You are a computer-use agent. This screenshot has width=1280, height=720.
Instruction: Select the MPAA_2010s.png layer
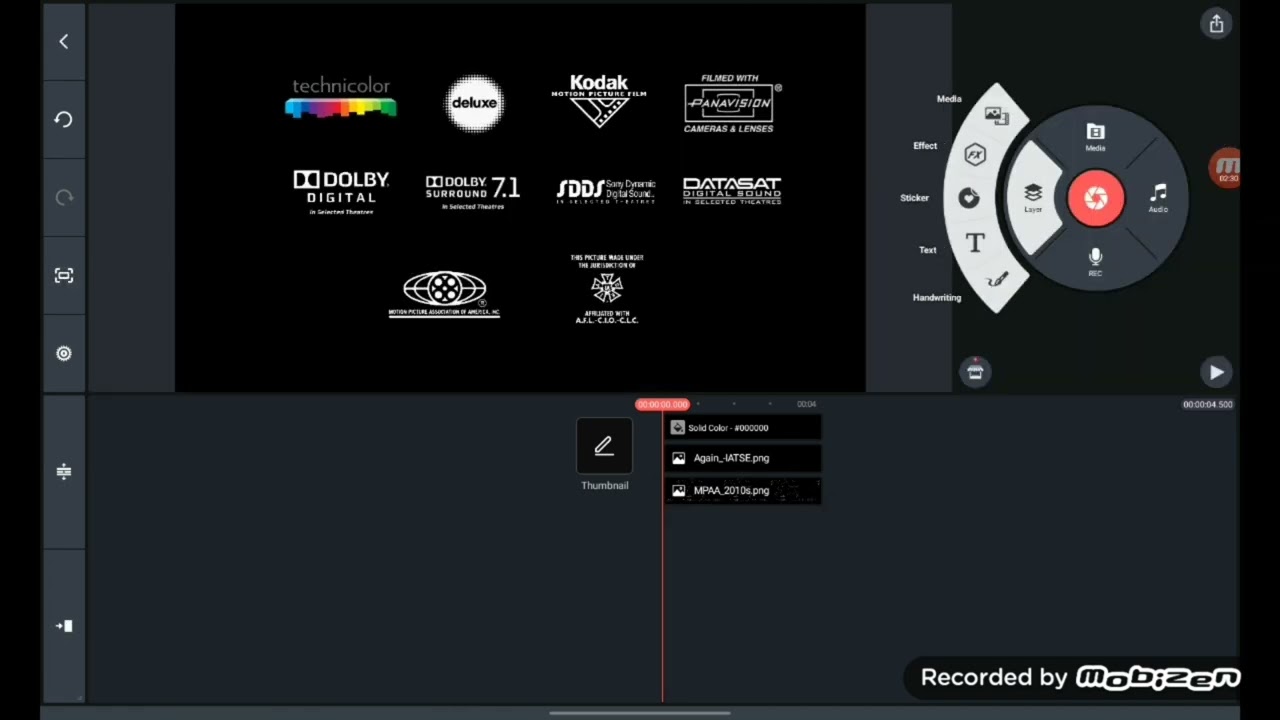pyautogui.click(x=743, y=491)
